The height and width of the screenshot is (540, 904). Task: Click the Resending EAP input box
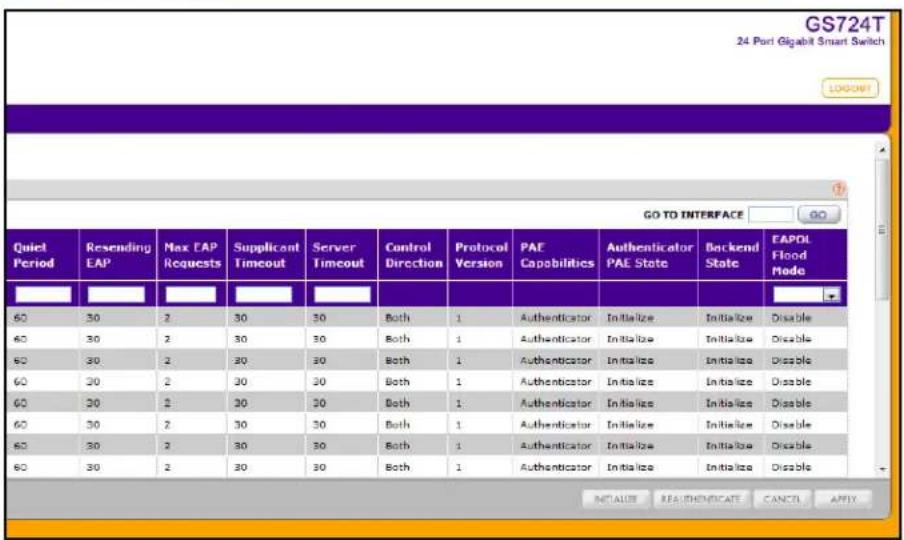[116, 294]
